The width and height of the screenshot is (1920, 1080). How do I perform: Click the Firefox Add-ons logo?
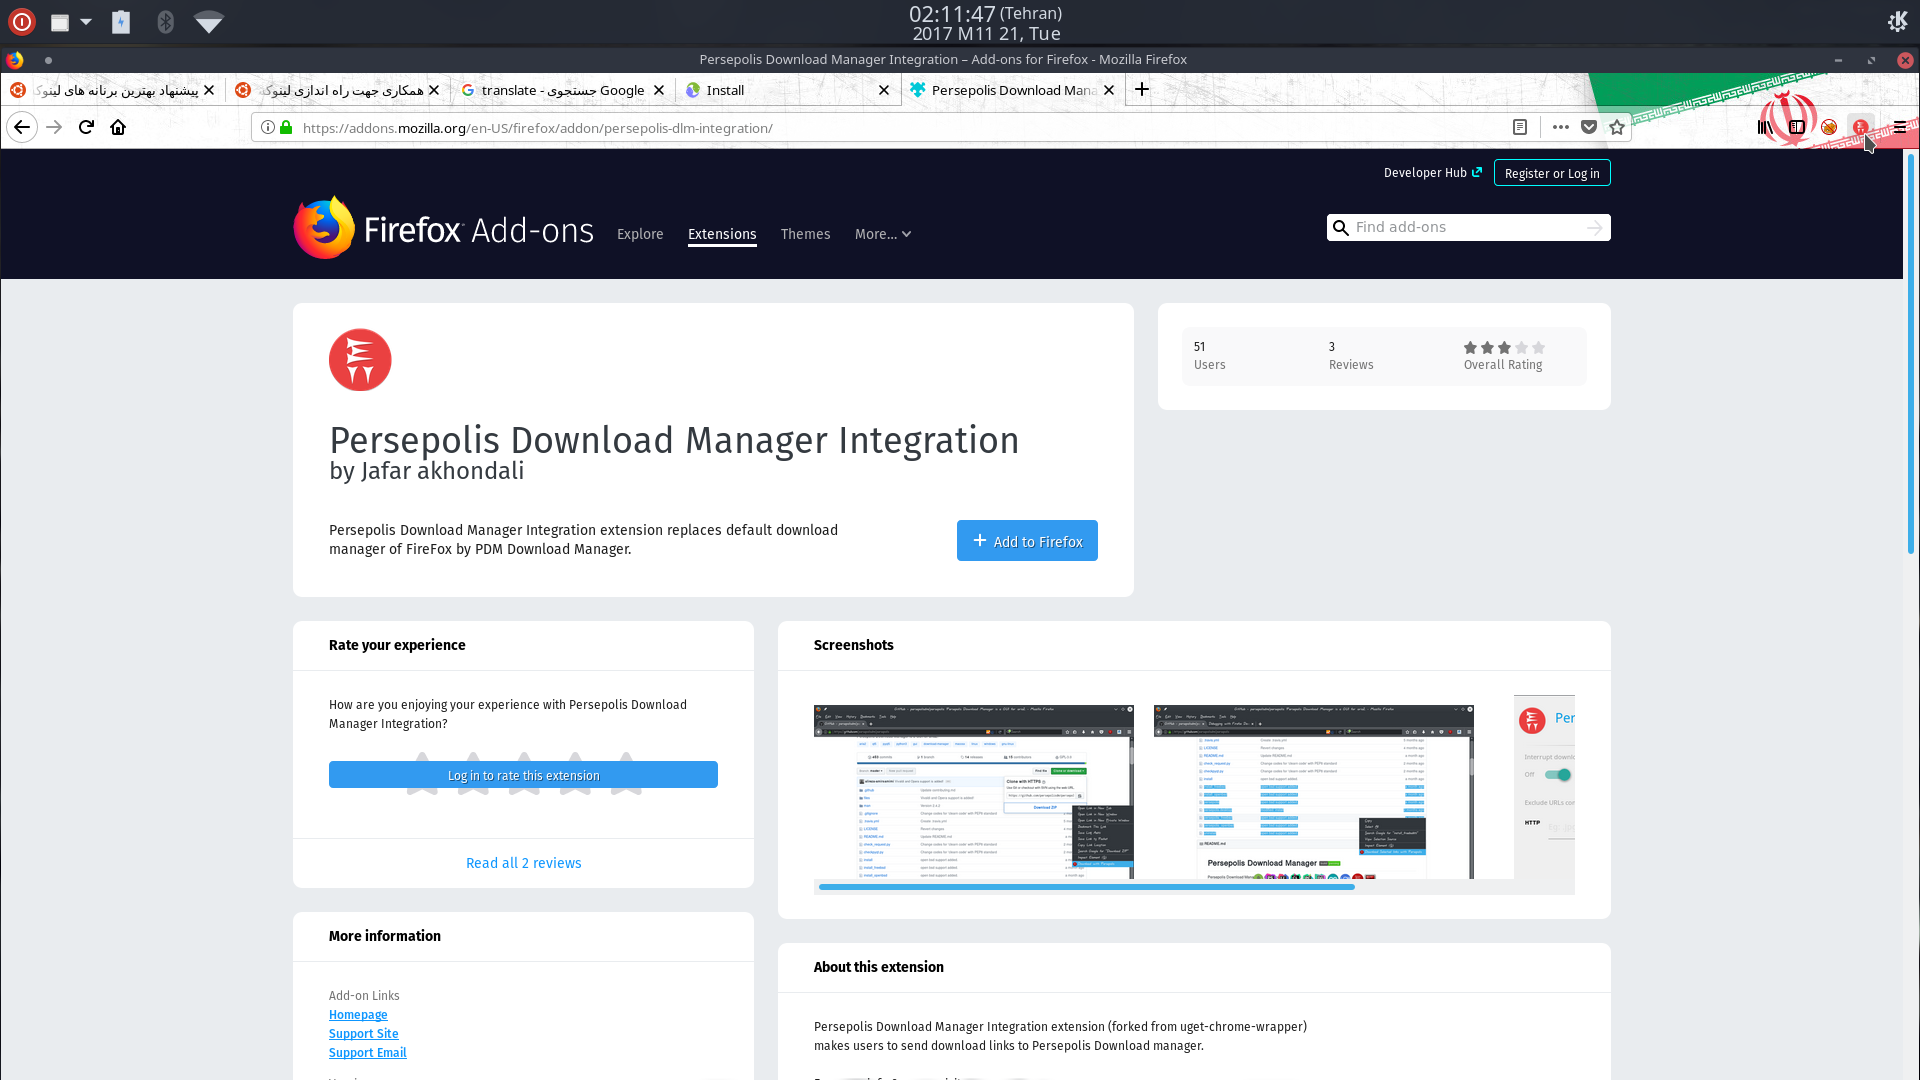[443, 229]
